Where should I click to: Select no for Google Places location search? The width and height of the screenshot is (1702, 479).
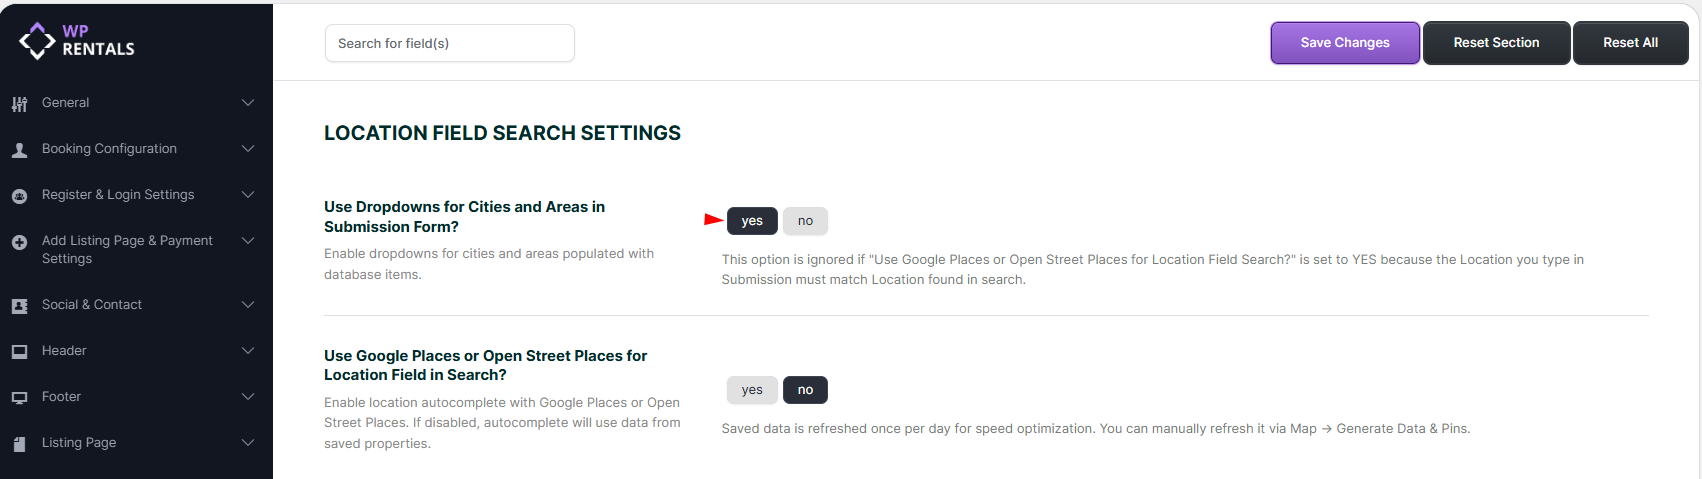tap(805, 390)
